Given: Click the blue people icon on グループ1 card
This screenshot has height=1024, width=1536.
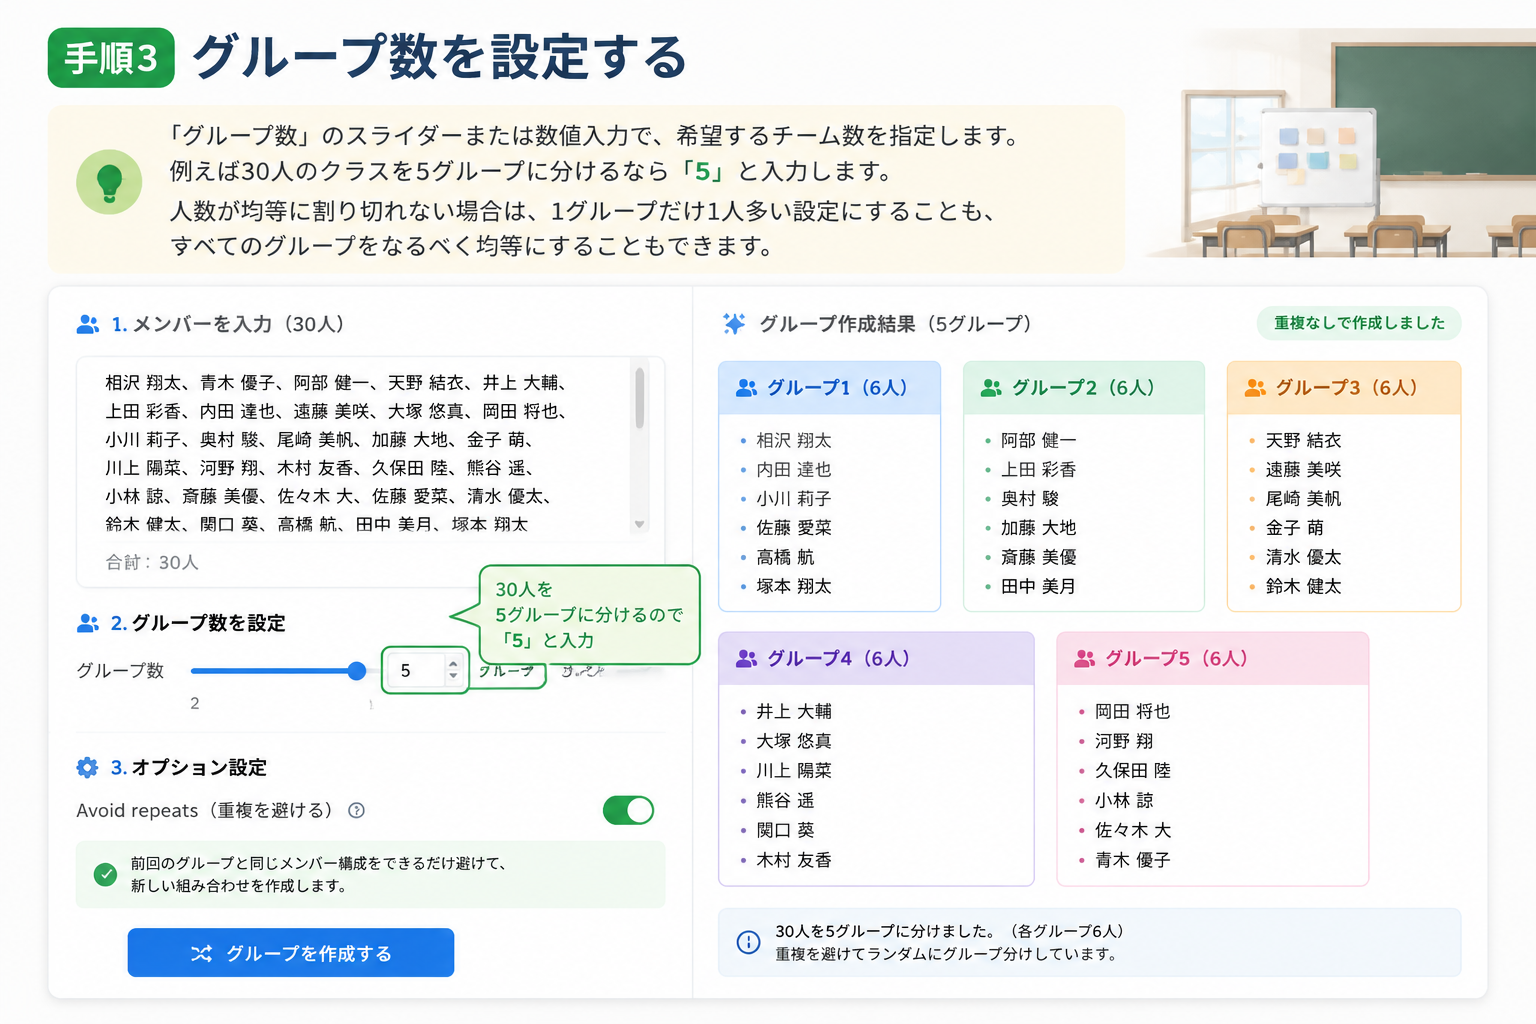Looking at the screenshot, I should [746, 388].
